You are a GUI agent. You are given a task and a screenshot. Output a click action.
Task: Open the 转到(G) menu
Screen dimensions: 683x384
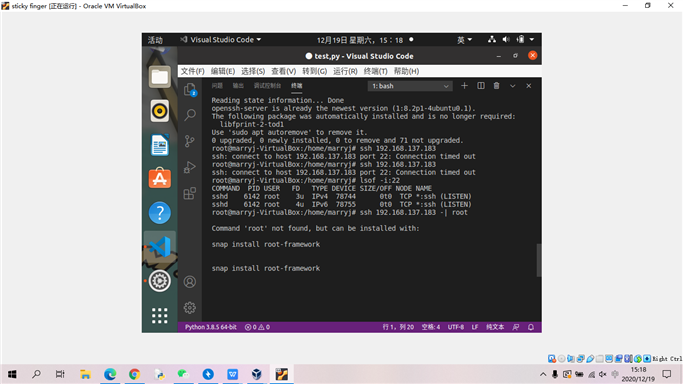pos(314,71)
